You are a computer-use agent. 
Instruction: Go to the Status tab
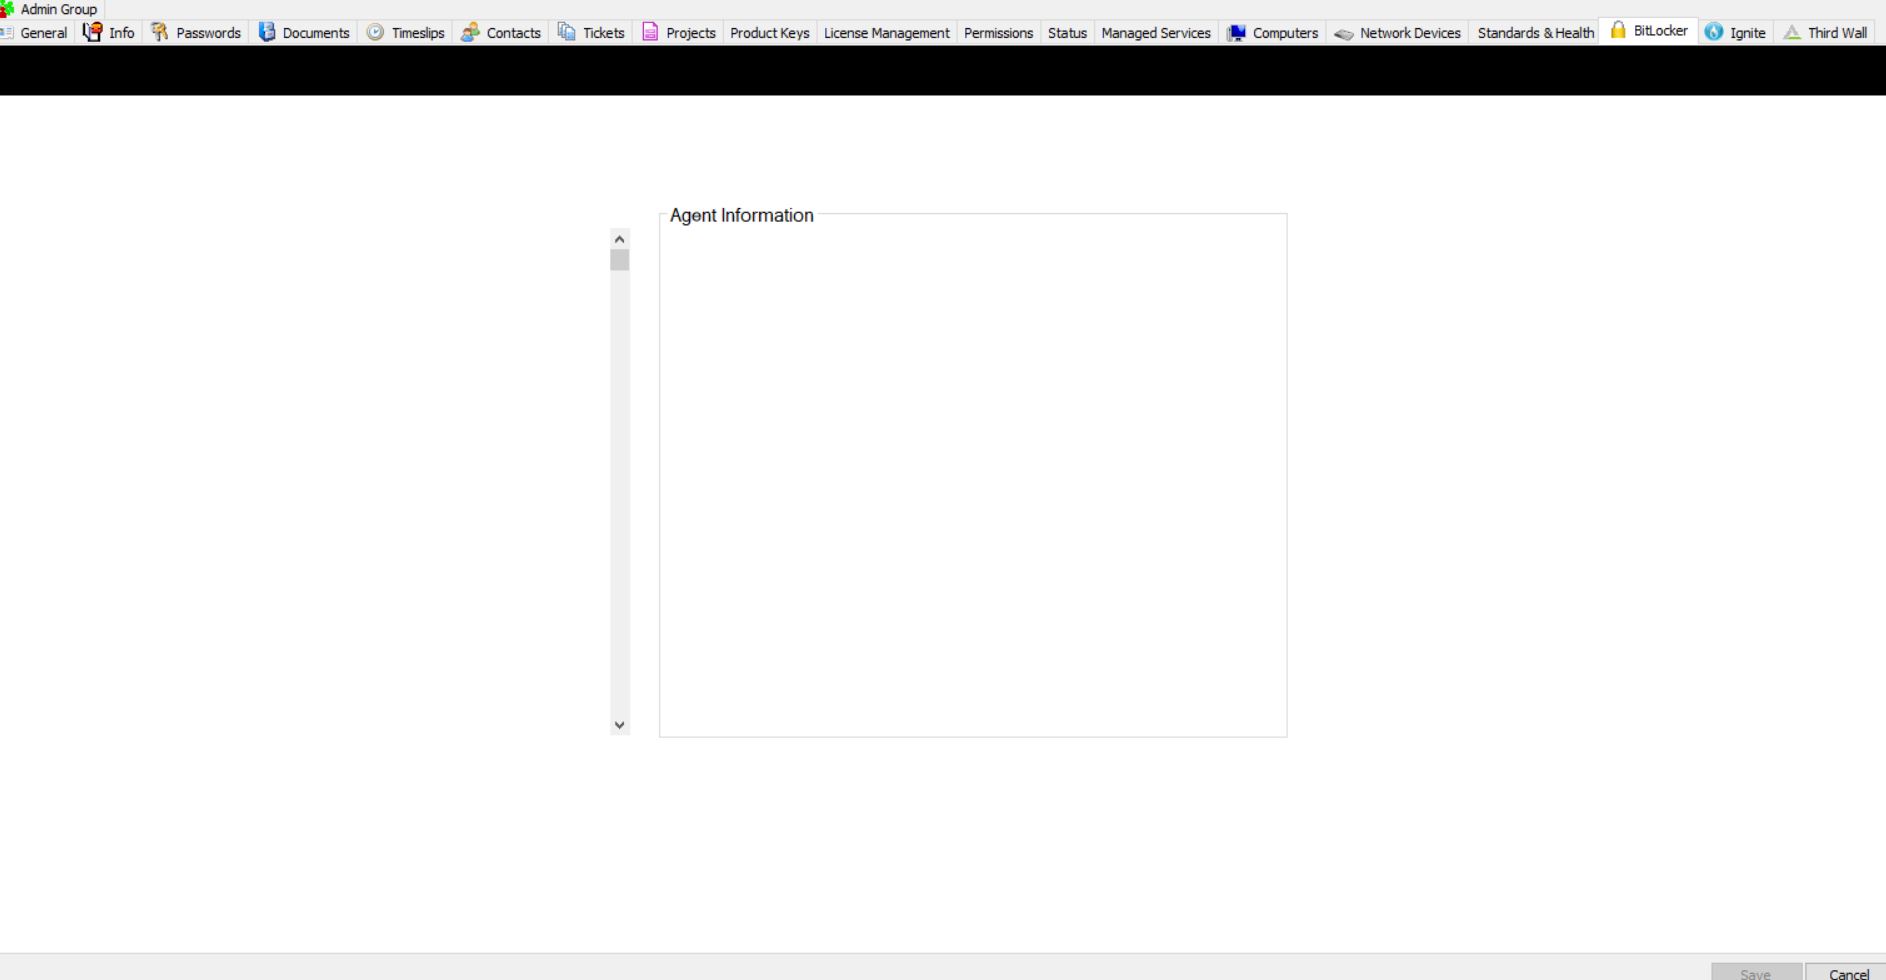[1067, 33]
